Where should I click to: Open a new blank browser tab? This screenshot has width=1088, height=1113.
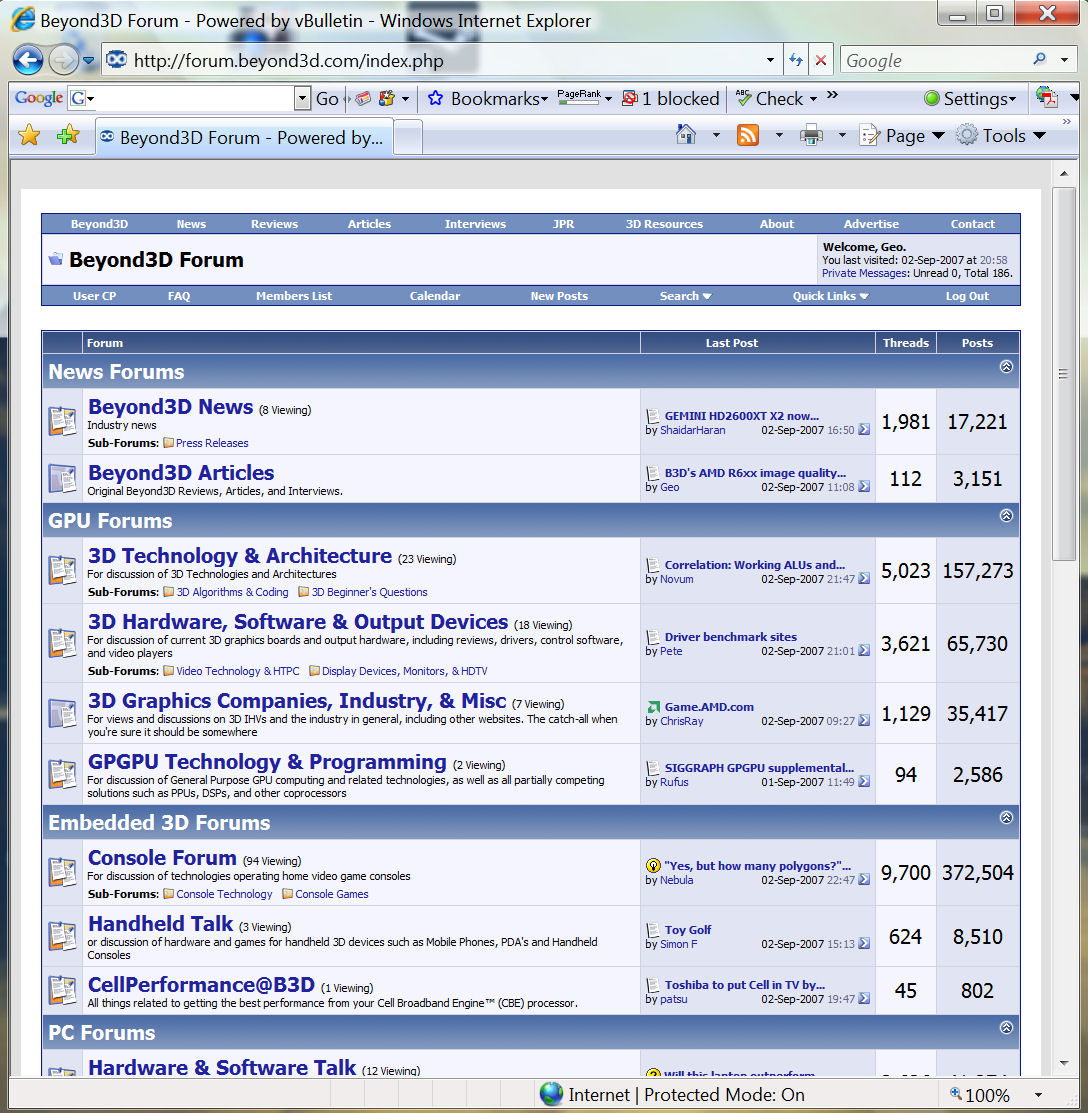click(408, 137)
